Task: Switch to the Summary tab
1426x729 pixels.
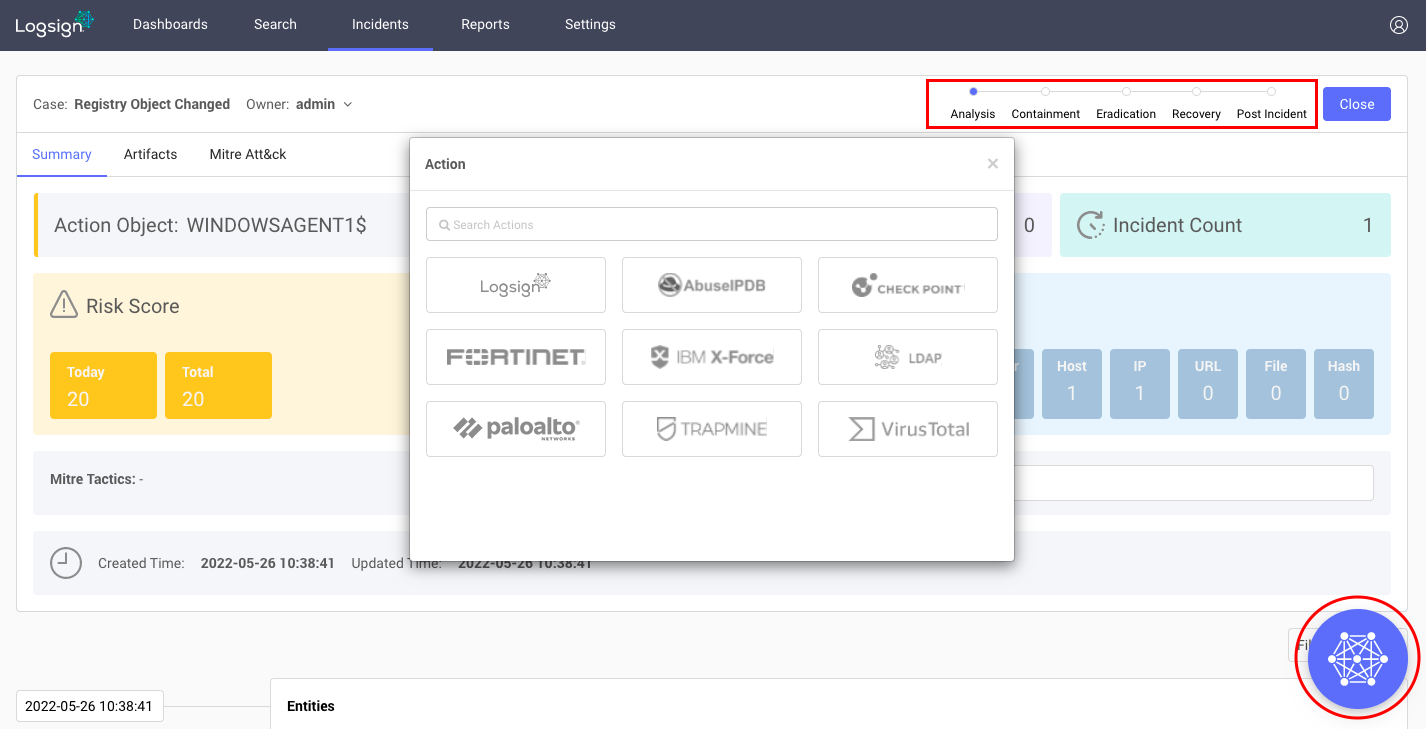Action: pyautogui.click(x=62, y=154)
